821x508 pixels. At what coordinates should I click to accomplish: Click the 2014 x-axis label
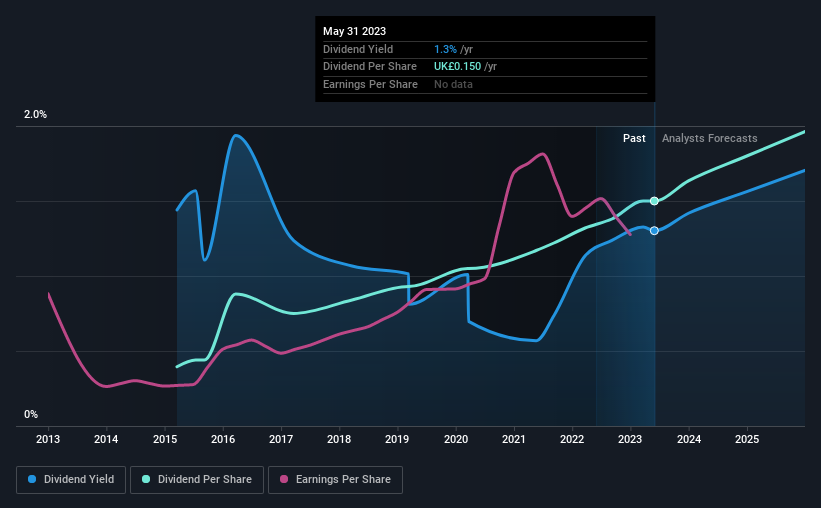click(x=106, y=439)
